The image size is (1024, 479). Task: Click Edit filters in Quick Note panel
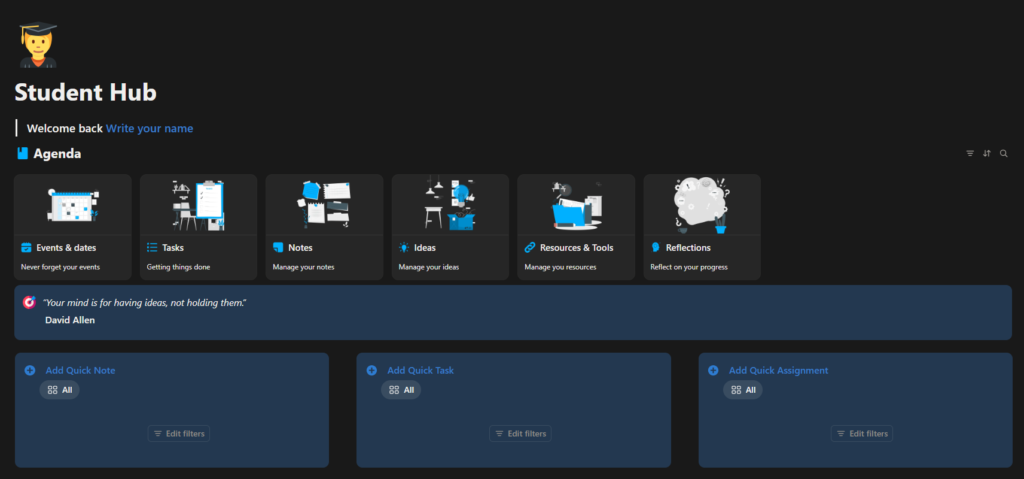click(x=179, y=433)
